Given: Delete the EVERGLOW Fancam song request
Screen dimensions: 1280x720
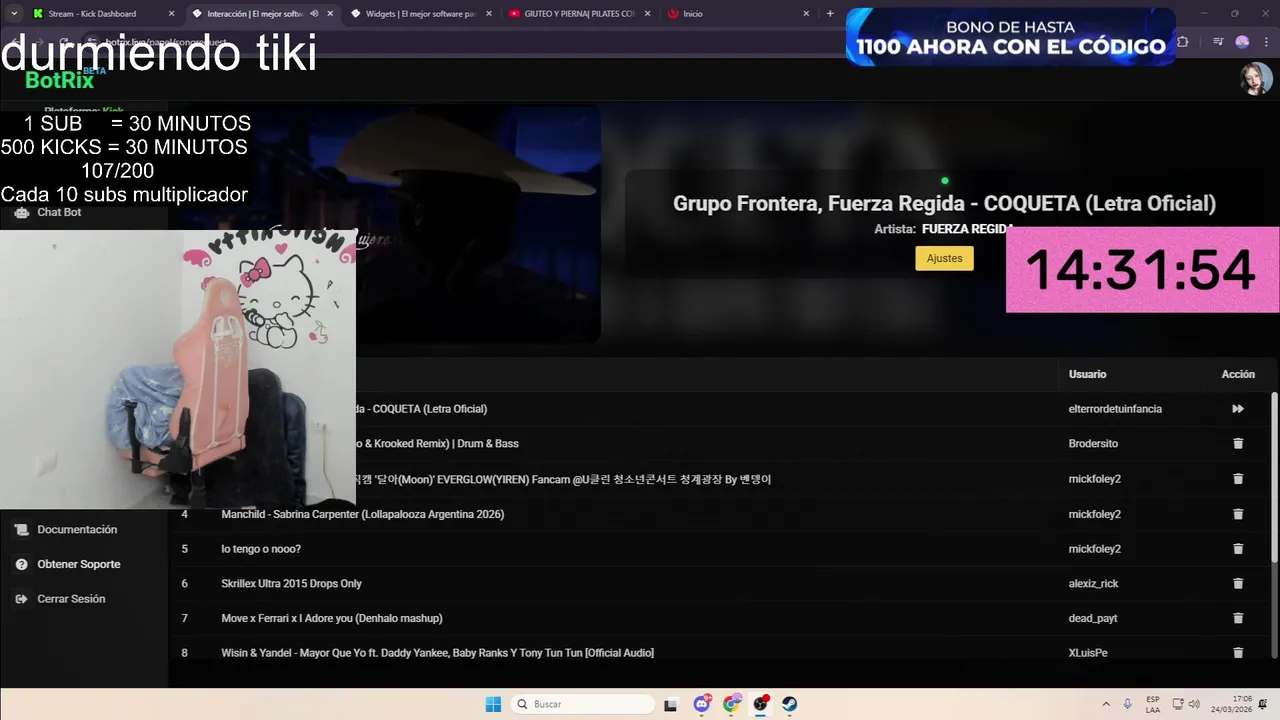Looking at the screenshot, I should pos(1238,479).
